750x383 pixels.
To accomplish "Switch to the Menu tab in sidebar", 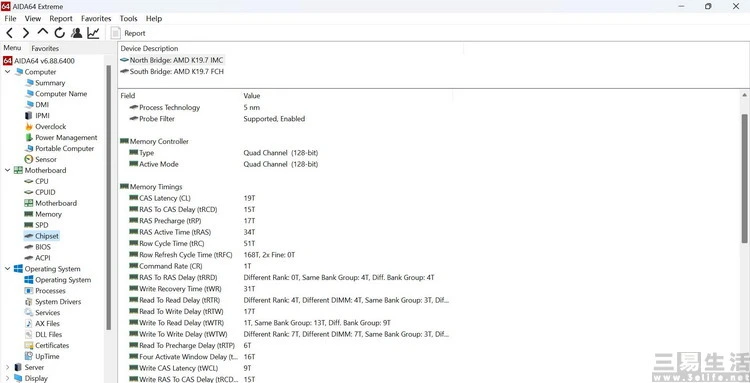I will tap(12, 48).
